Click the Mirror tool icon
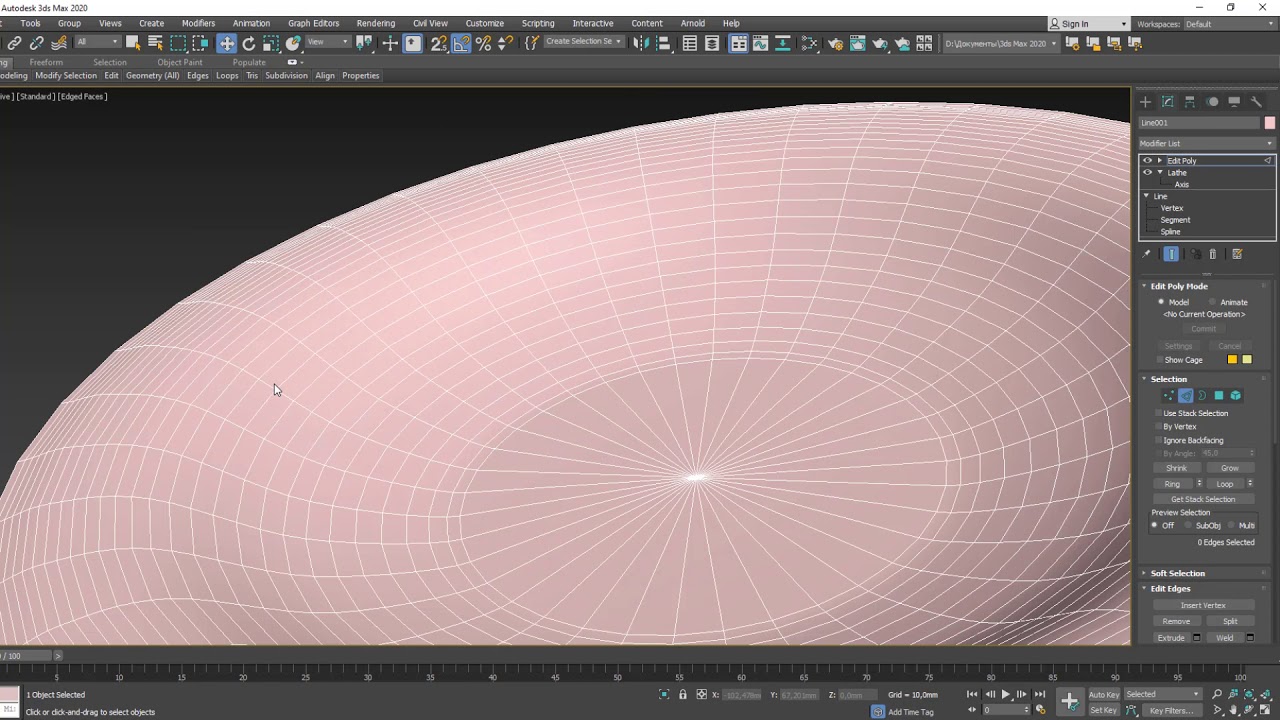The height and width of the screenshot is (720, 1280). pos(641,43)
